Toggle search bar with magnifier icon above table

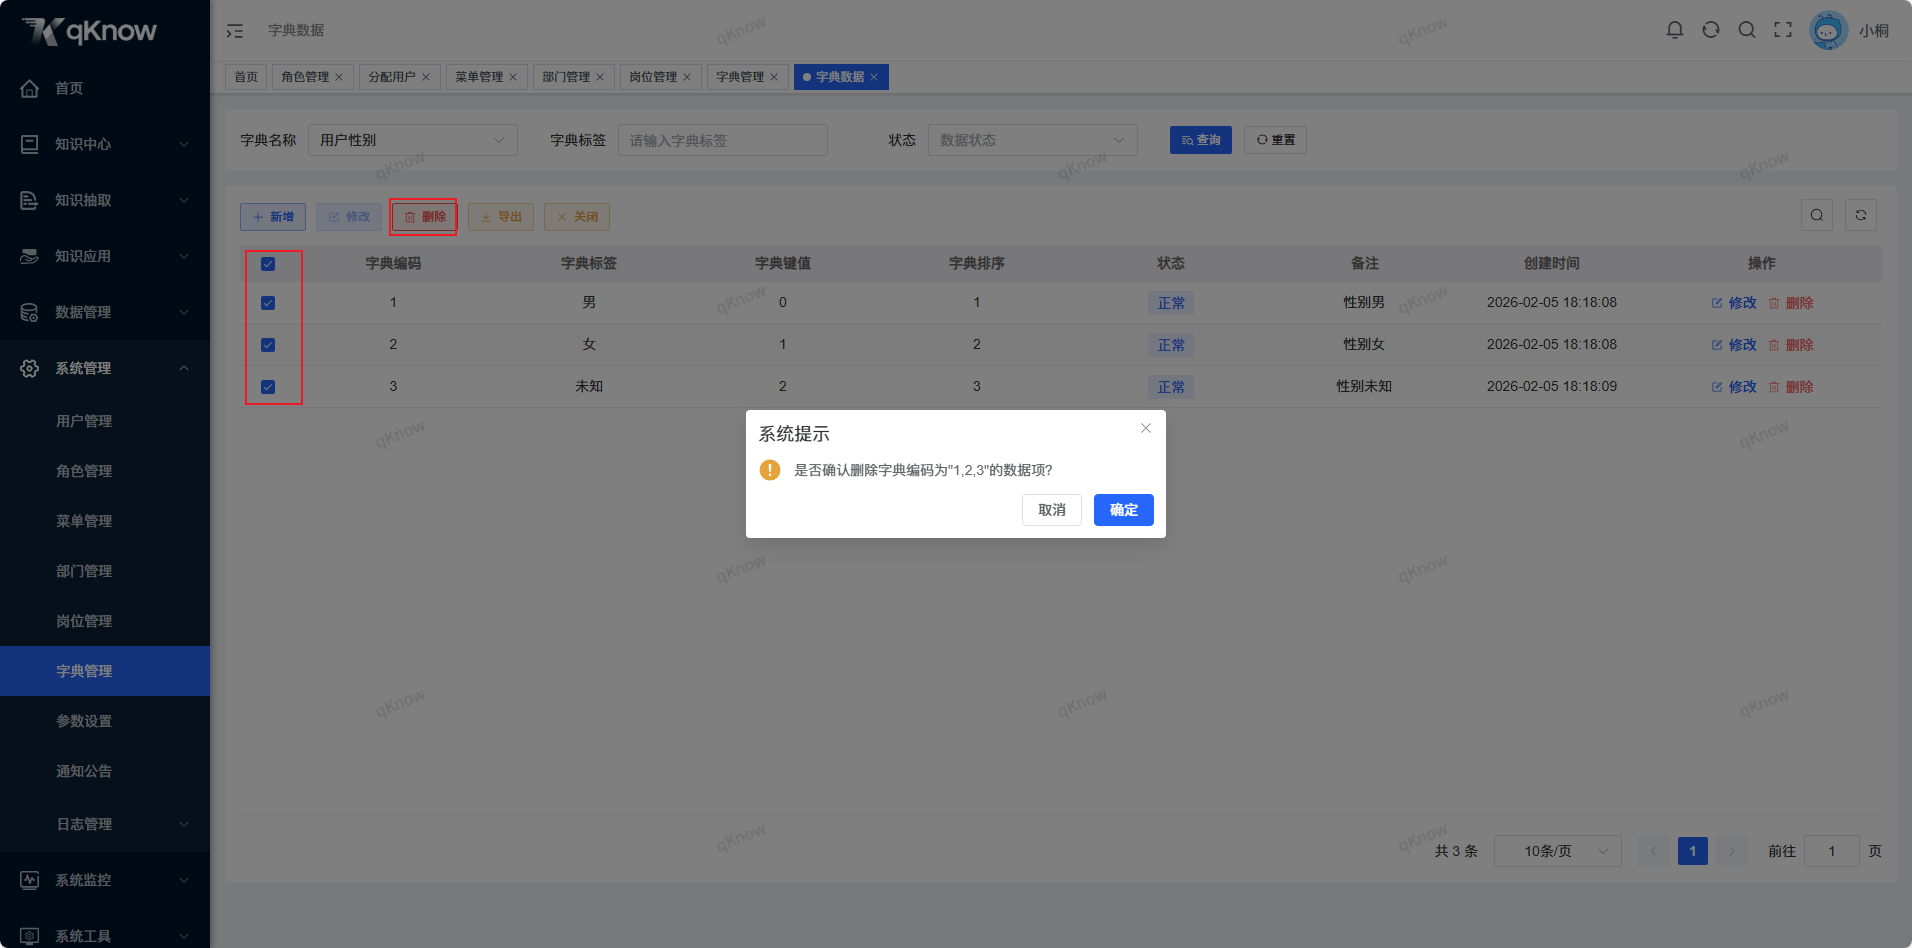[x=1817, y=215]
